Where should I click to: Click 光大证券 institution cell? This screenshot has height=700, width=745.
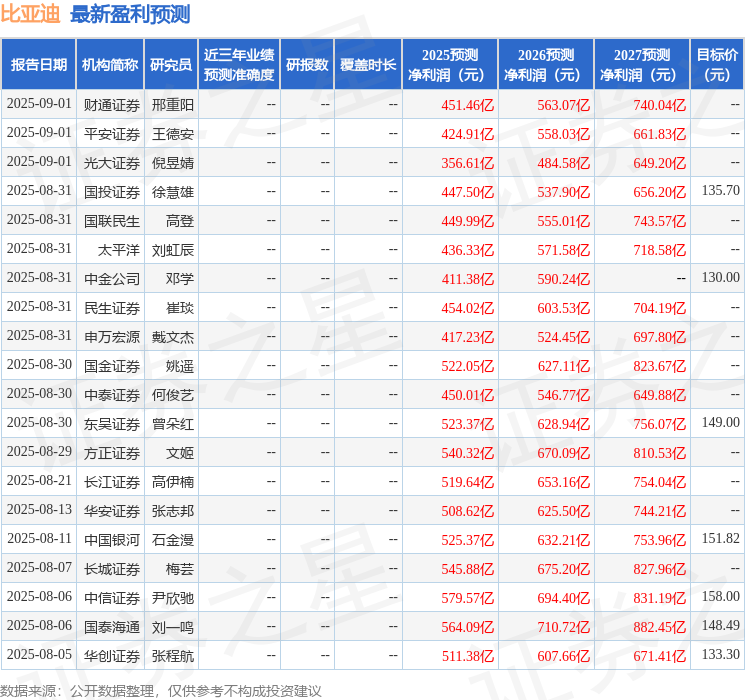112,163
